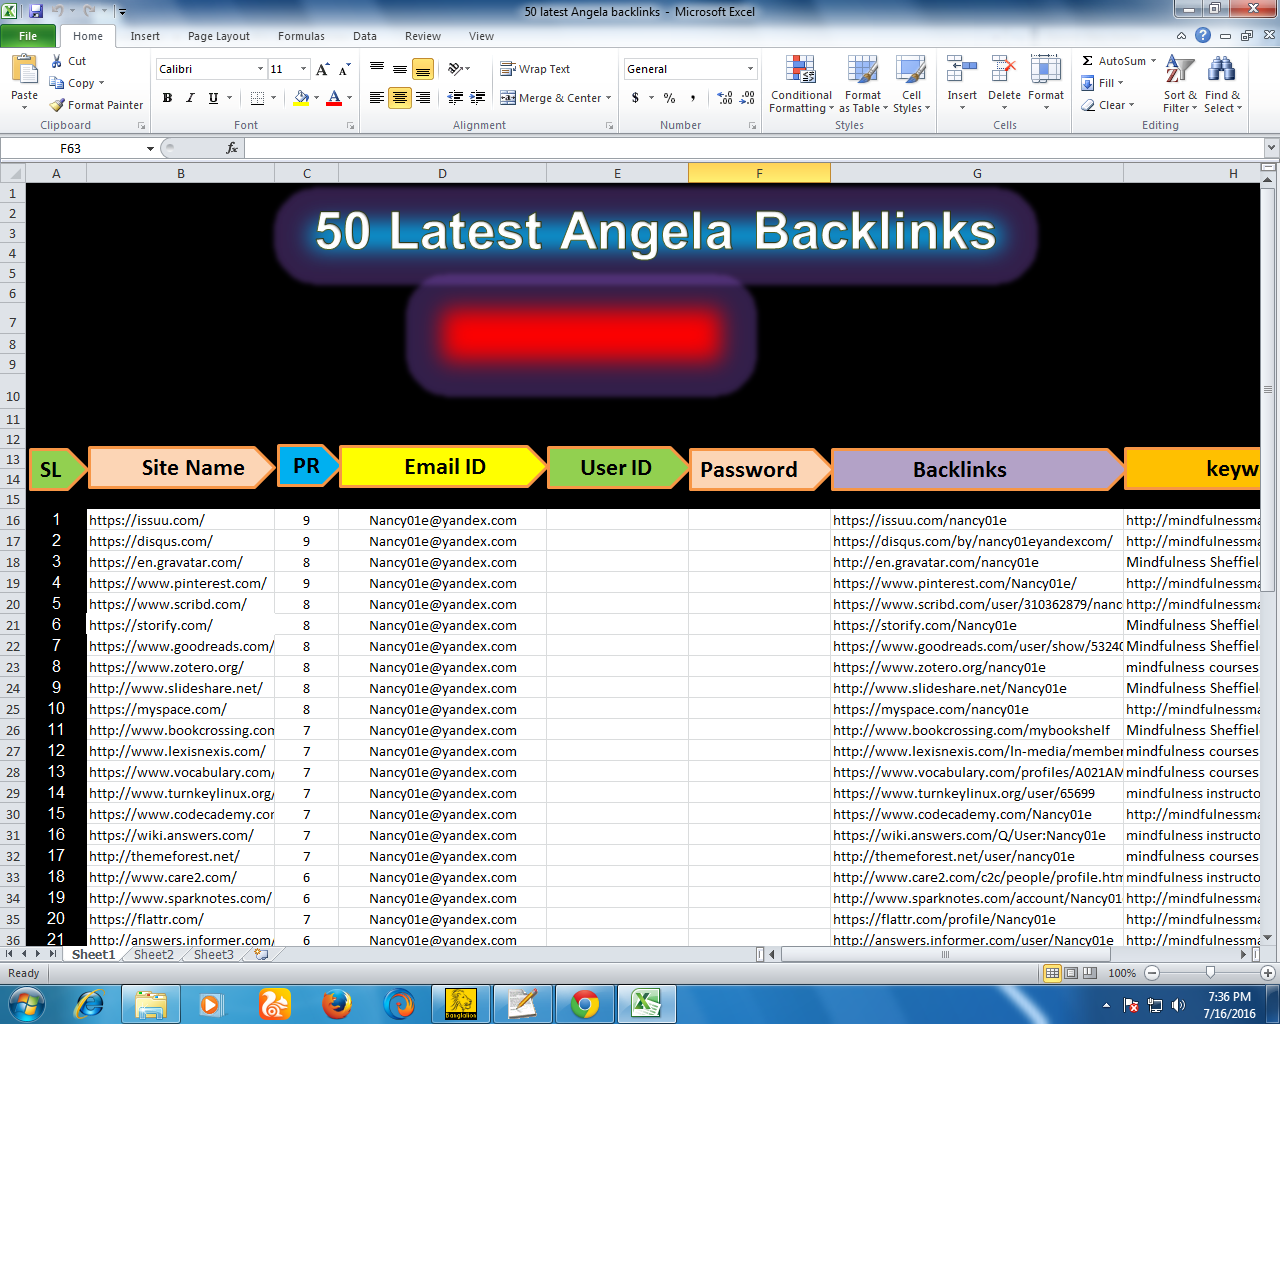
Task: Open the Review ribbon tab
Action: tap(422, 35)
